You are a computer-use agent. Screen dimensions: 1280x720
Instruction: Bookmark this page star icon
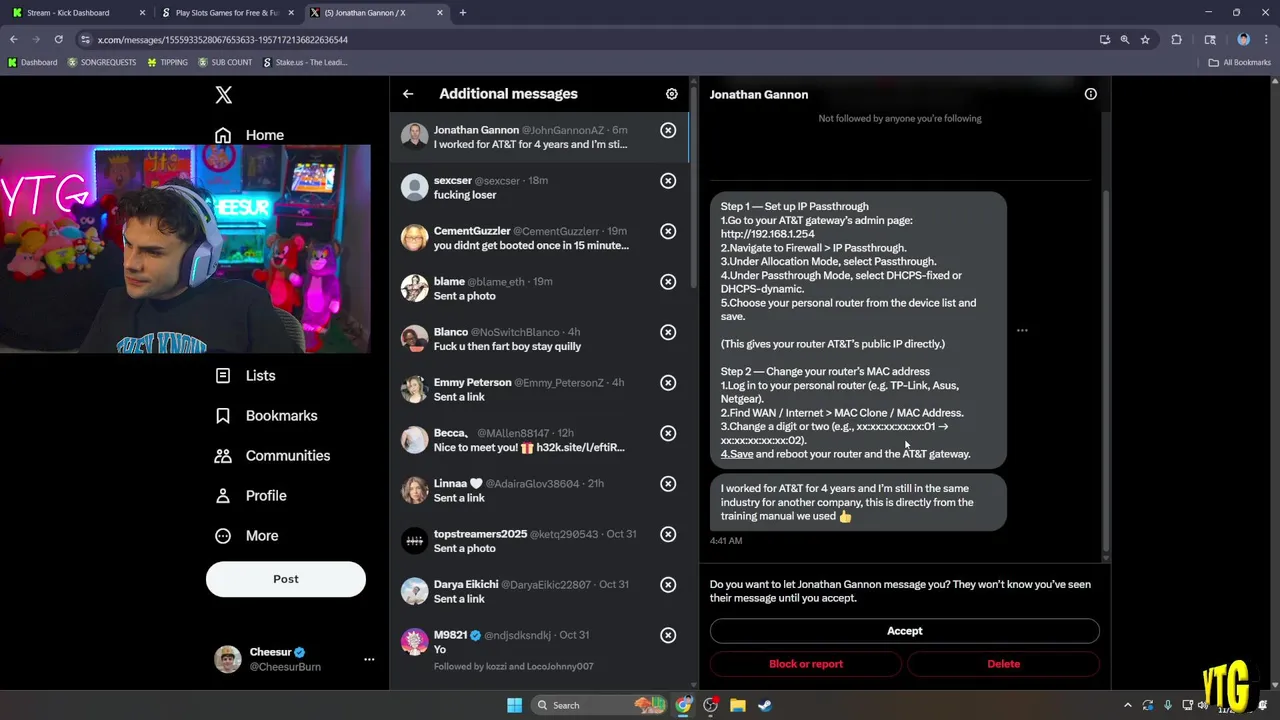(x=1145, y=39)
